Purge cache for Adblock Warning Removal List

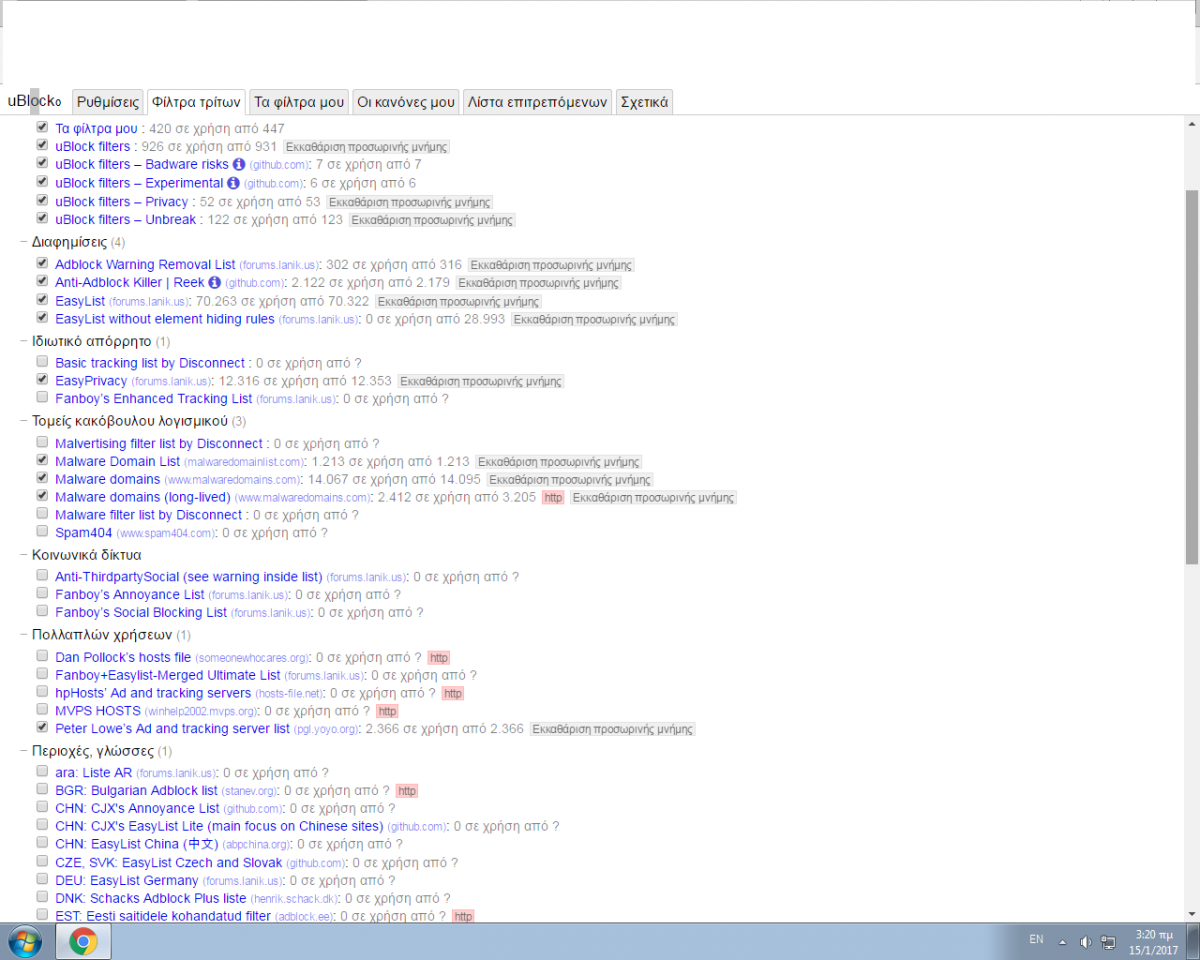tap(551, 265)
